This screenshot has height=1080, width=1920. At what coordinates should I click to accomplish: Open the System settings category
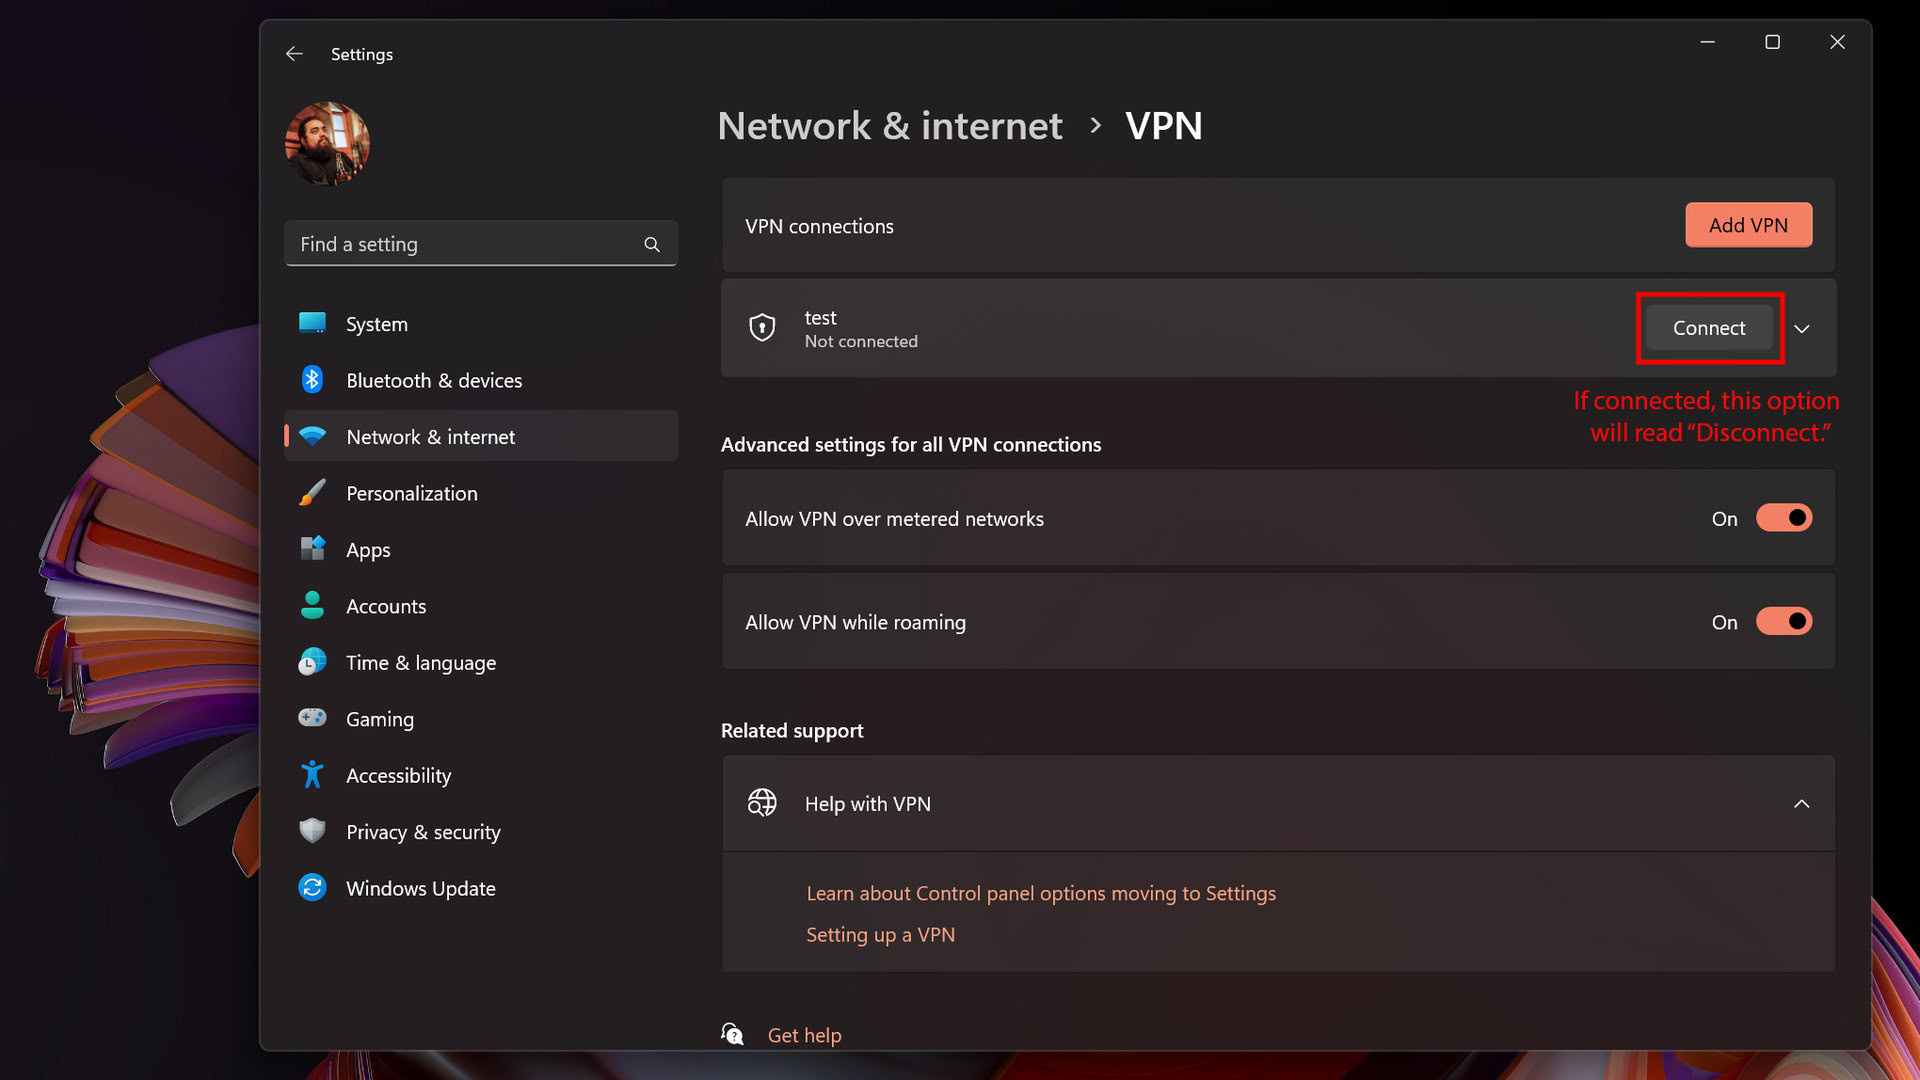(x=377, y=324)
